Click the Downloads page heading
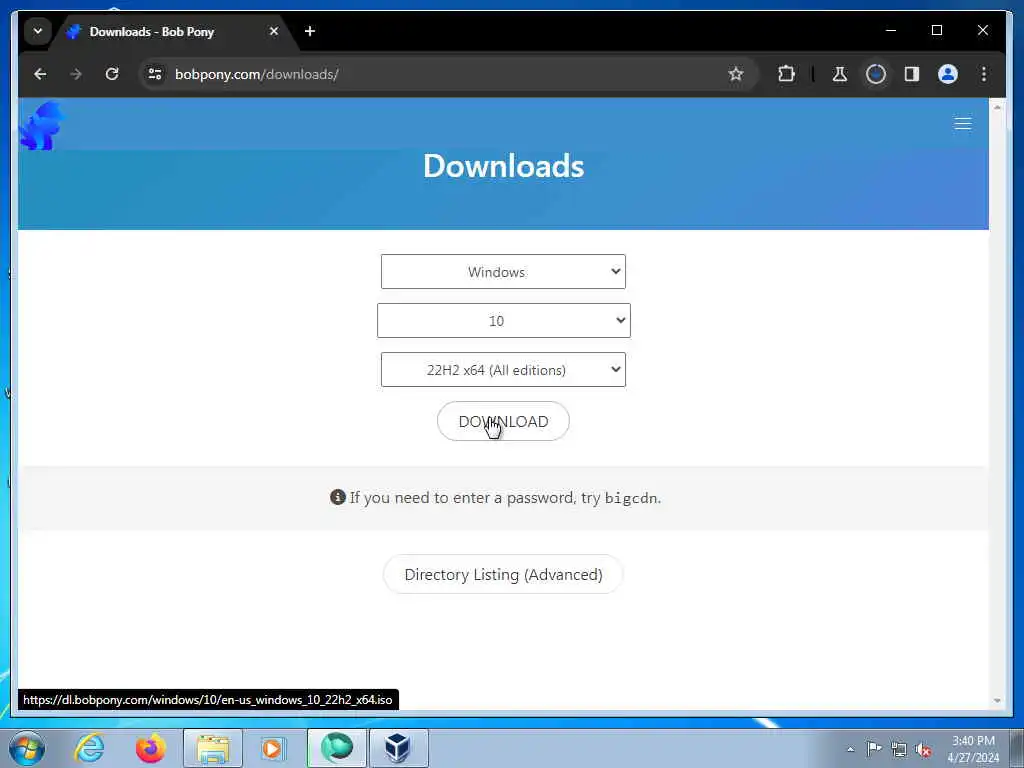The width and height of the screenshot is (1024, 768). 504,166
